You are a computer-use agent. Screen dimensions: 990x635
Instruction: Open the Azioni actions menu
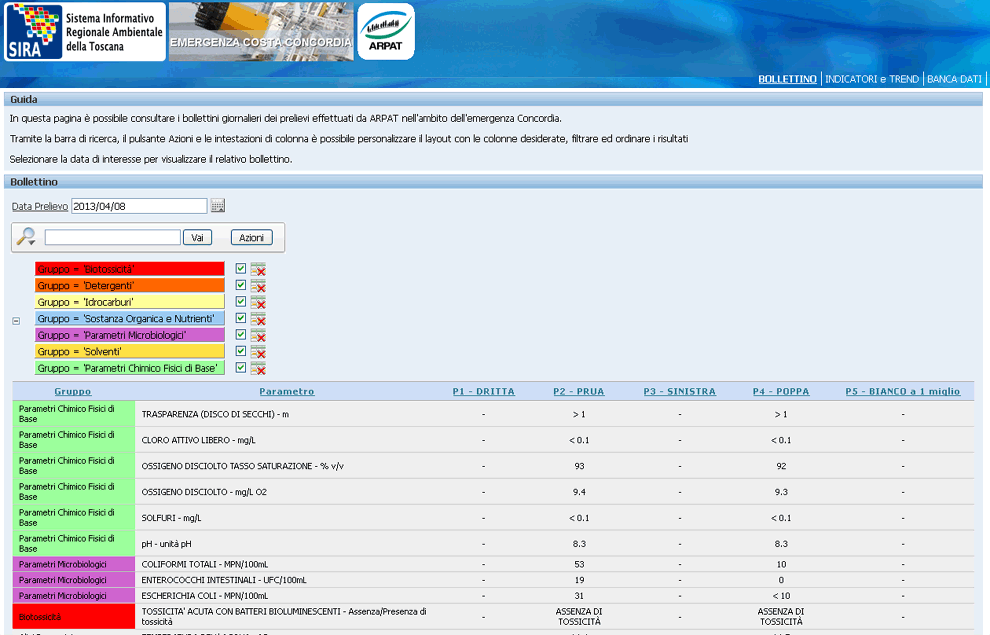251,238
